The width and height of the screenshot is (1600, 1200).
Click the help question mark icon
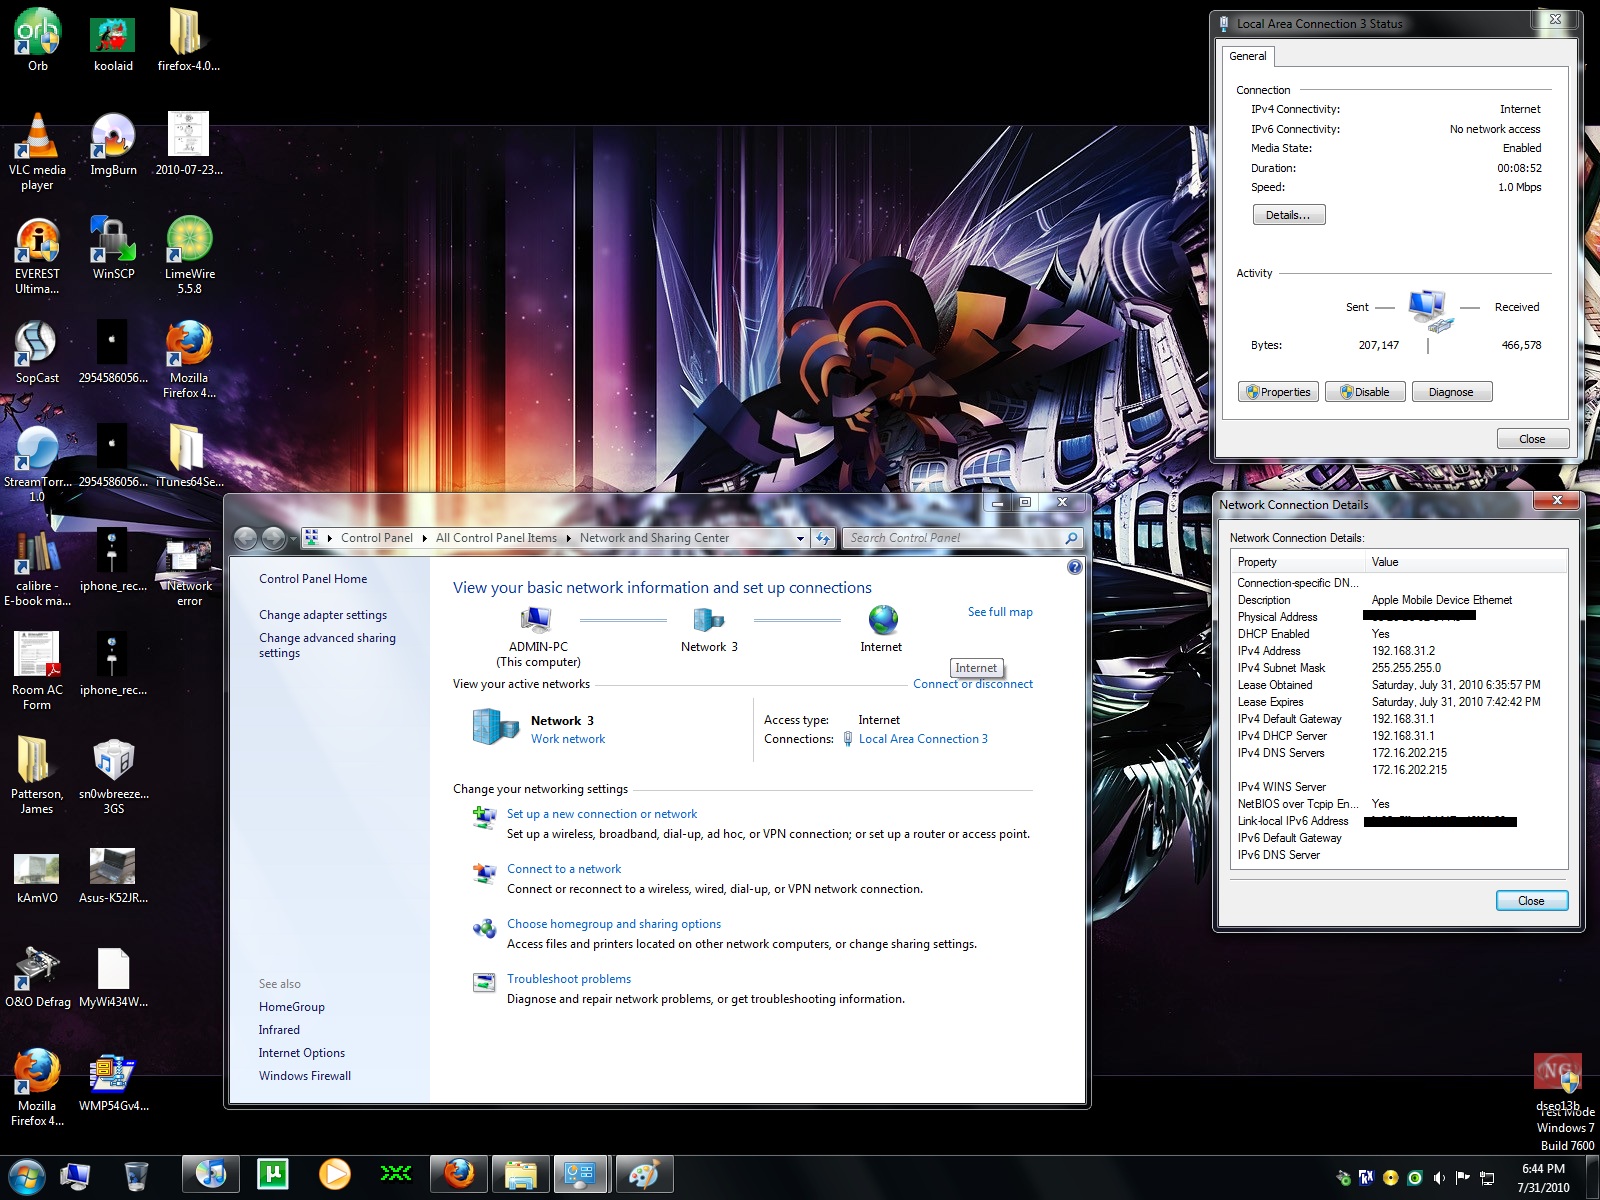[x=1074, y=567]
